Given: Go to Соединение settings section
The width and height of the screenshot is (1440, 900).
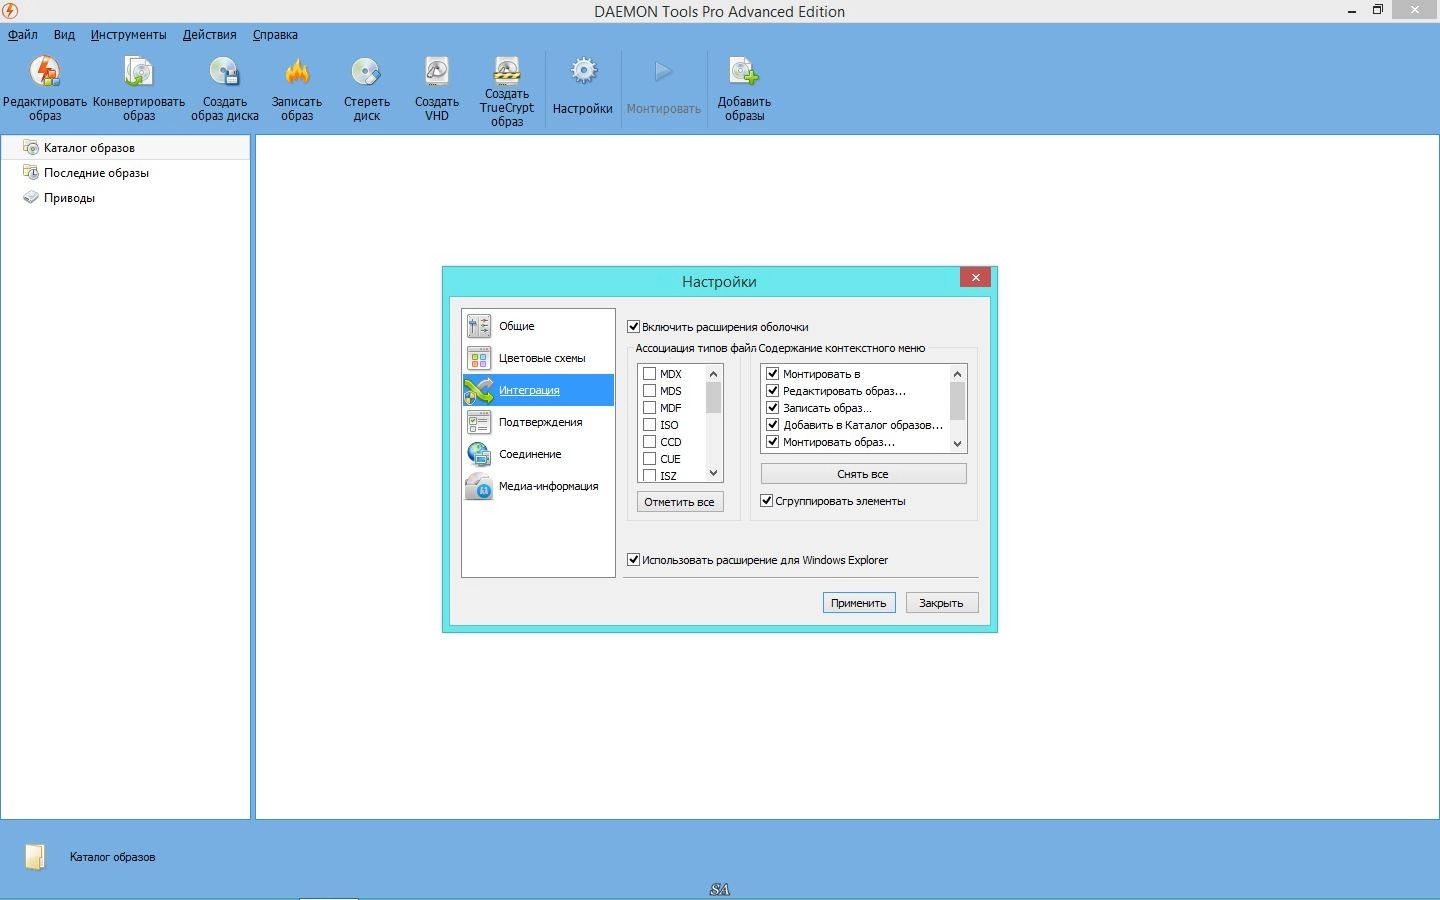Looking at the screenshot, I should click(538, 454).
